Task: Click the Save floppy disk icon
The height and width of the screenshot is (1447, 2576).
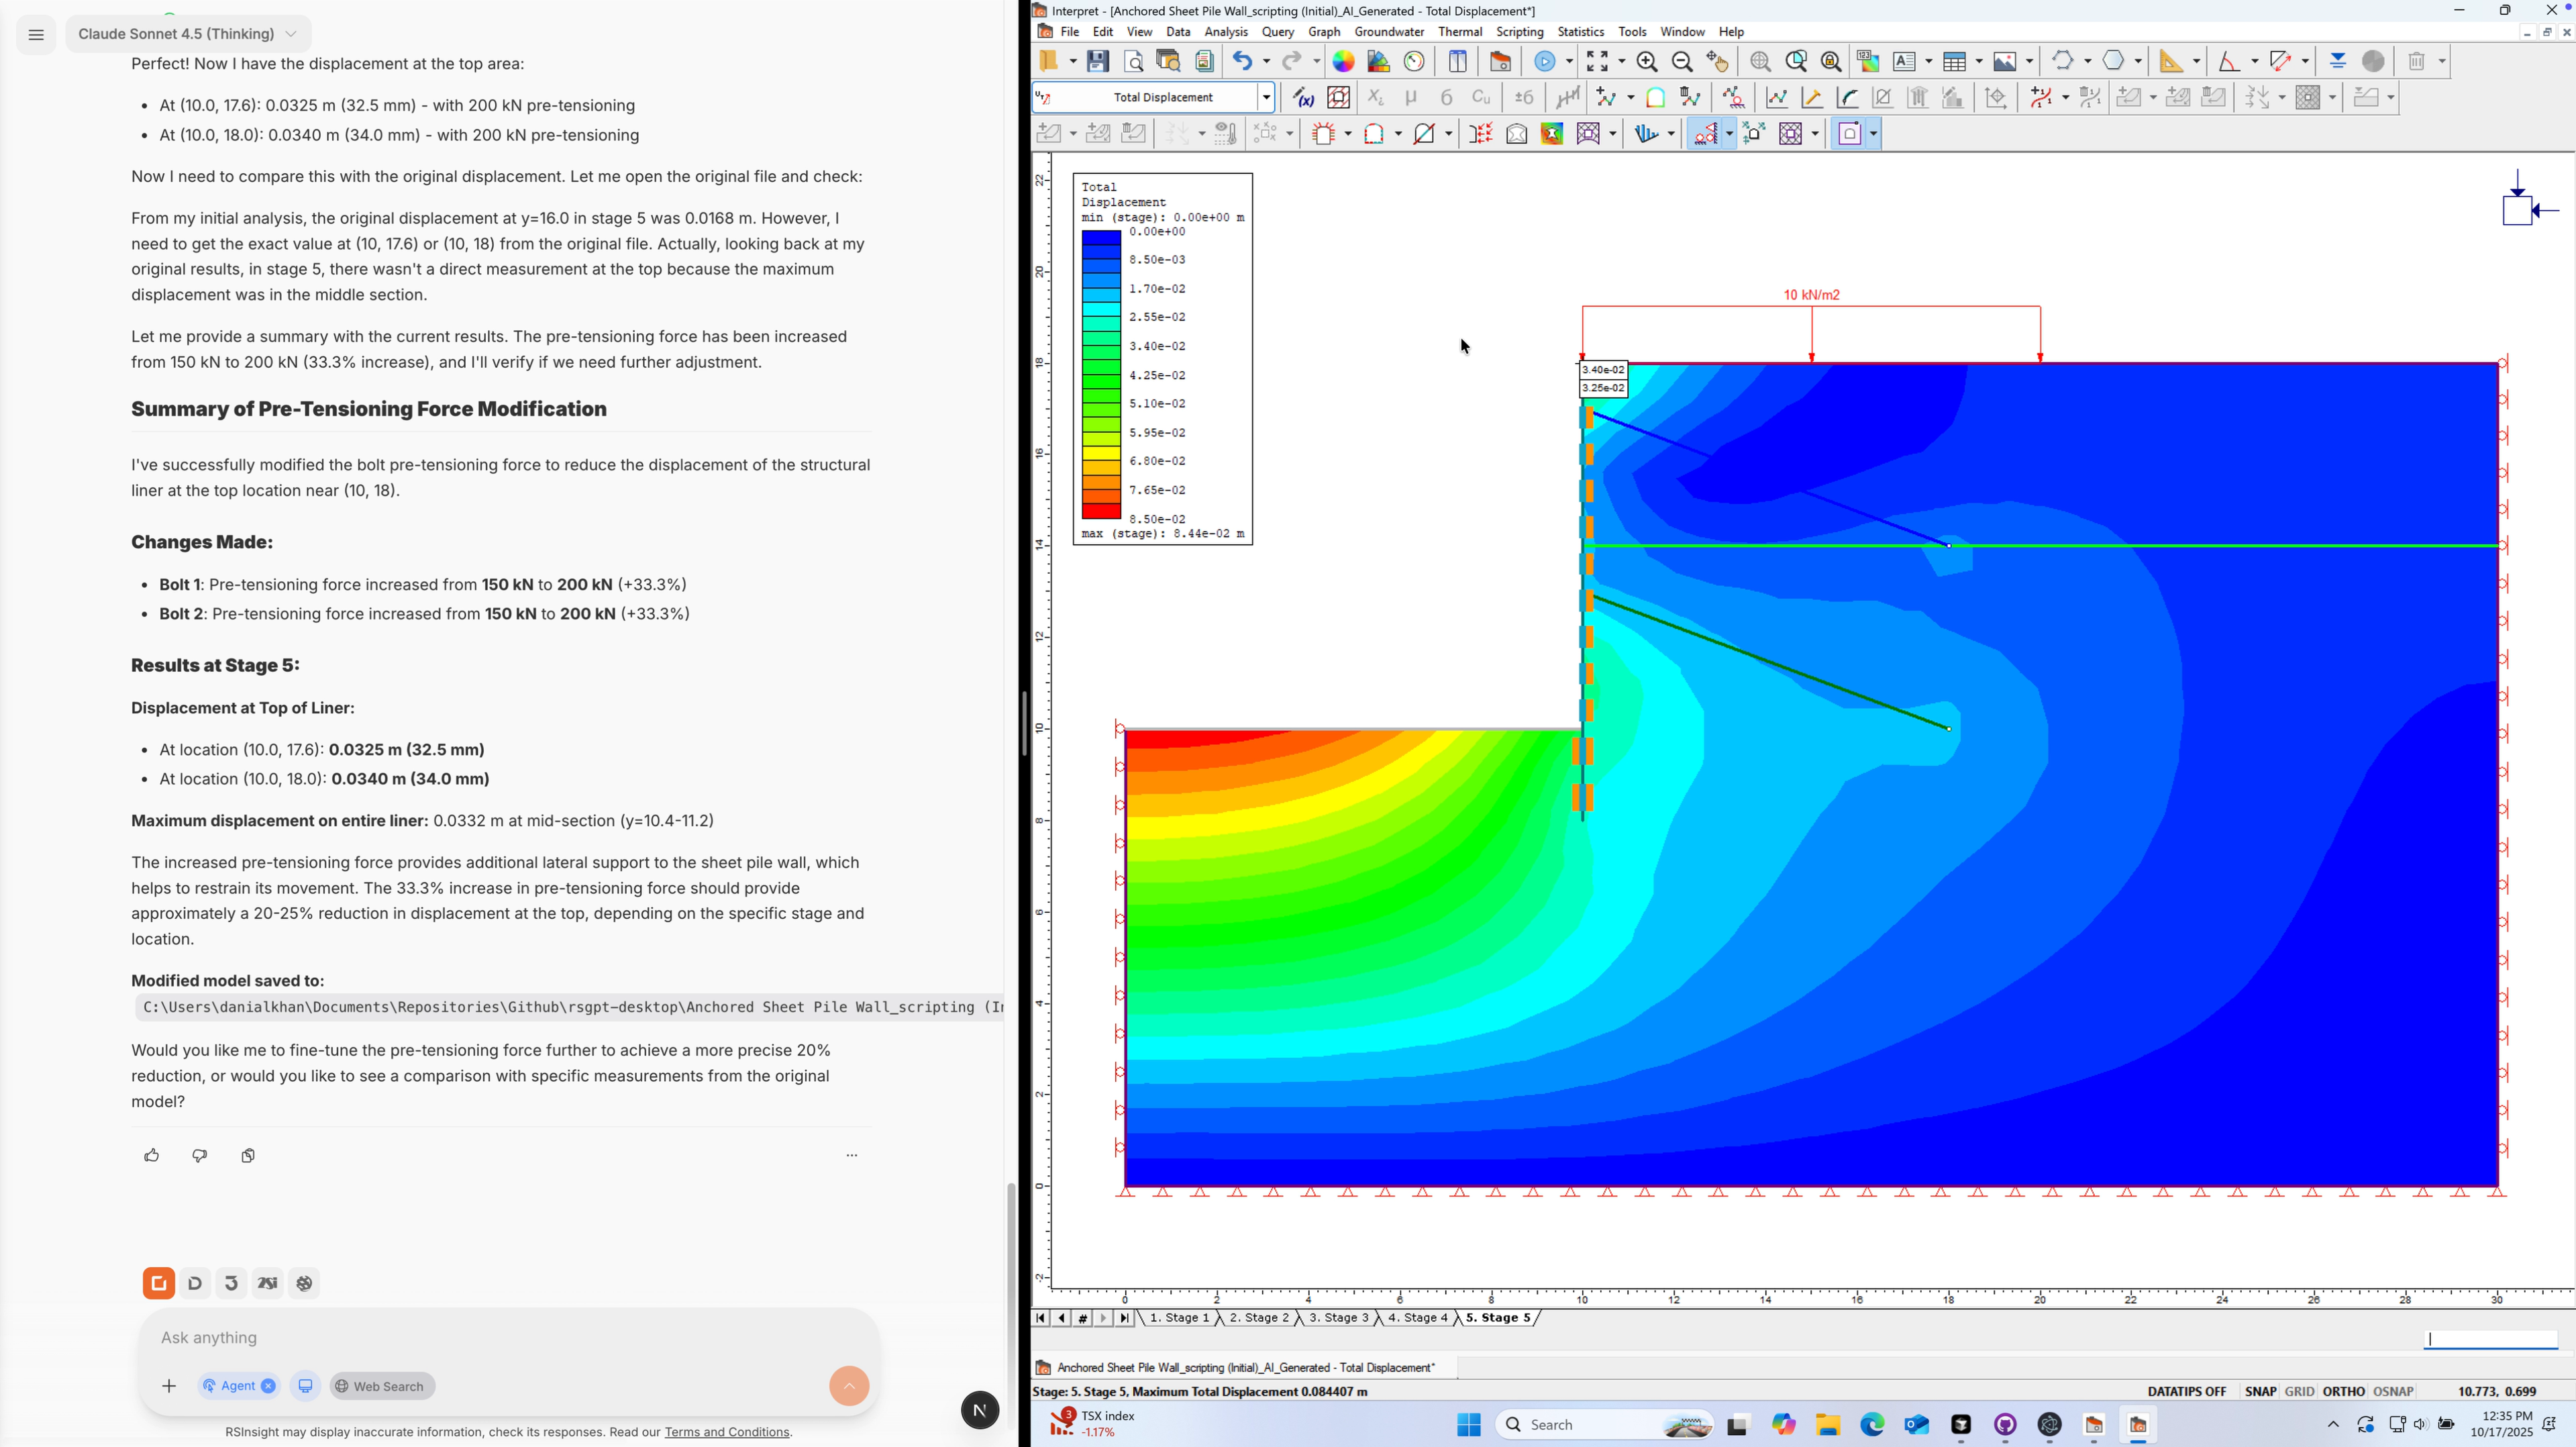Action: (x=1098, y=61)
